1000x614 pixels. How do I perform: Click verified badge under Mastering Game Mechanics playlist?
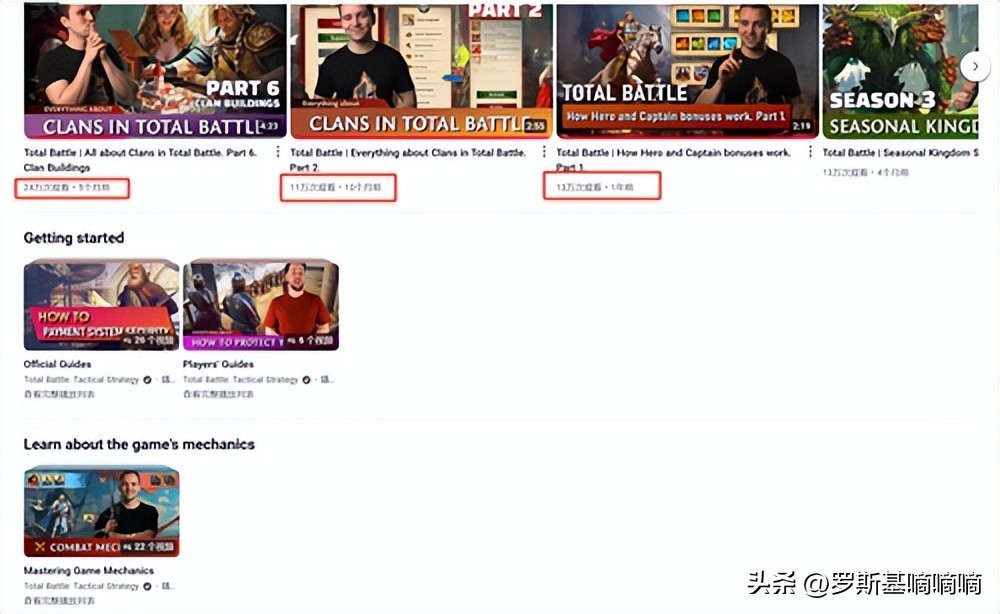click(x=147, y=586)
